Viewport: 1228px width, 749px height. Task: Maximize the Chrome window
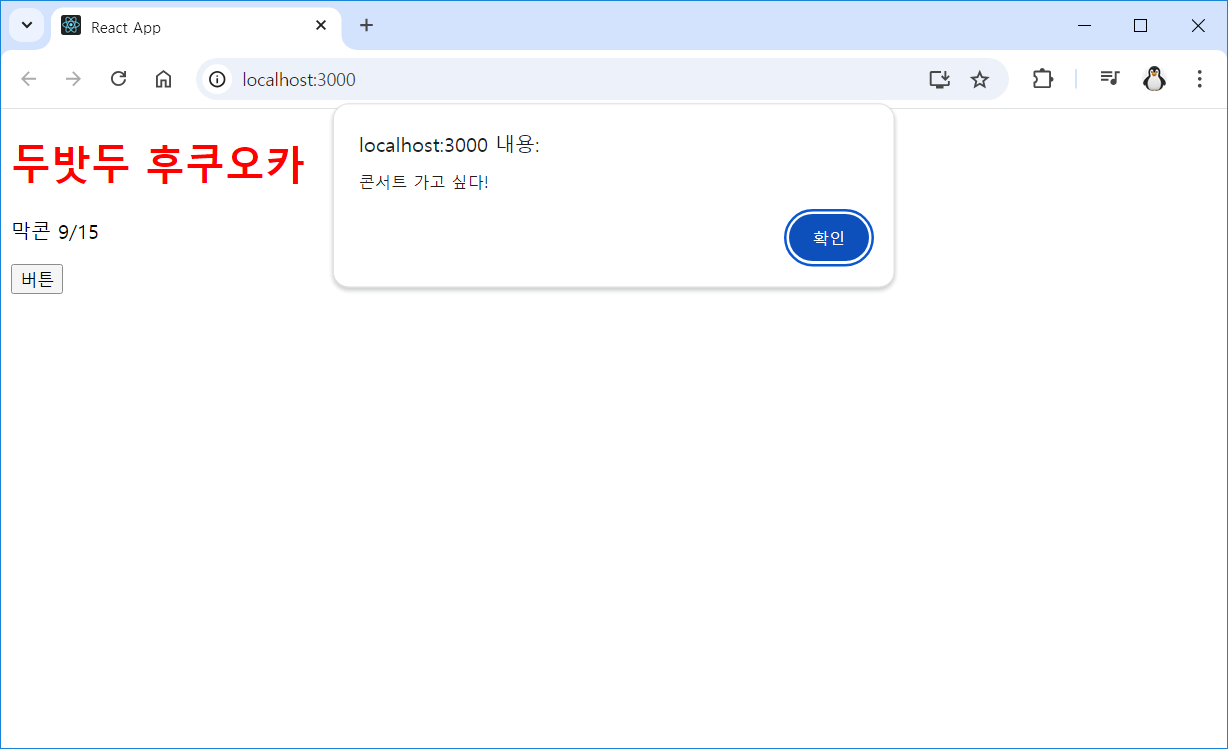tap(1140, 26)
